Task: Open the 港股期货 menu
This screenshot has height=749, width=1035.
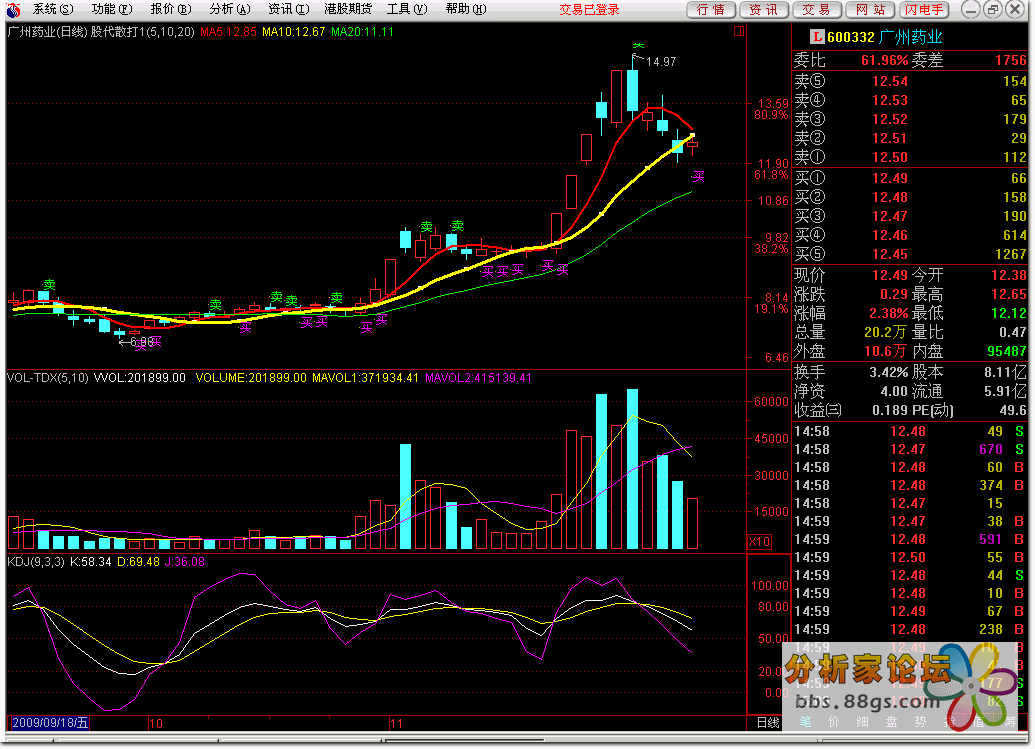Action: point(348,9)
